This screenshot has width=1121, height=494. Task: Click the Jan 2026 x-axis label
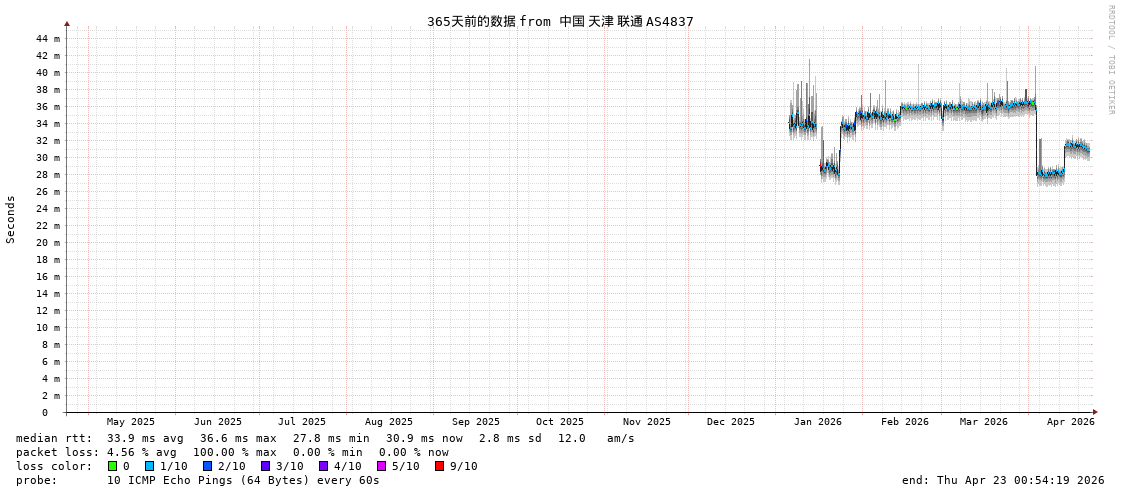click(x=817, y=422)
